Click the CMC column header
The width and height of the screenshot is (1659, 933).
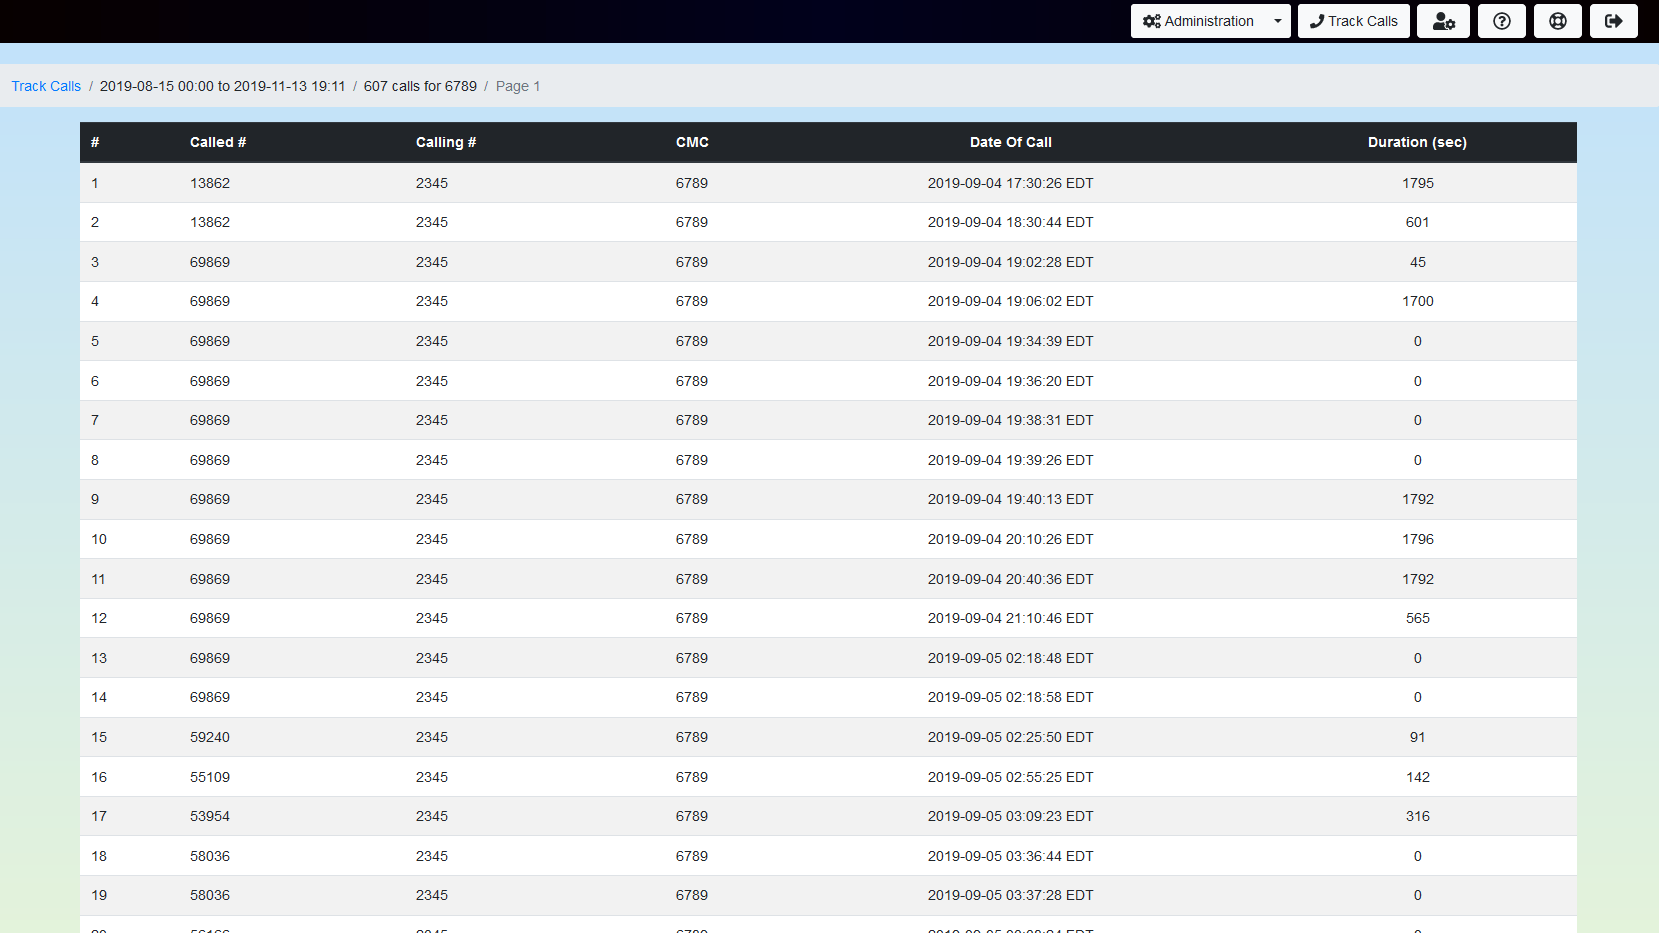pyautogui.click(x=692, y=142)
